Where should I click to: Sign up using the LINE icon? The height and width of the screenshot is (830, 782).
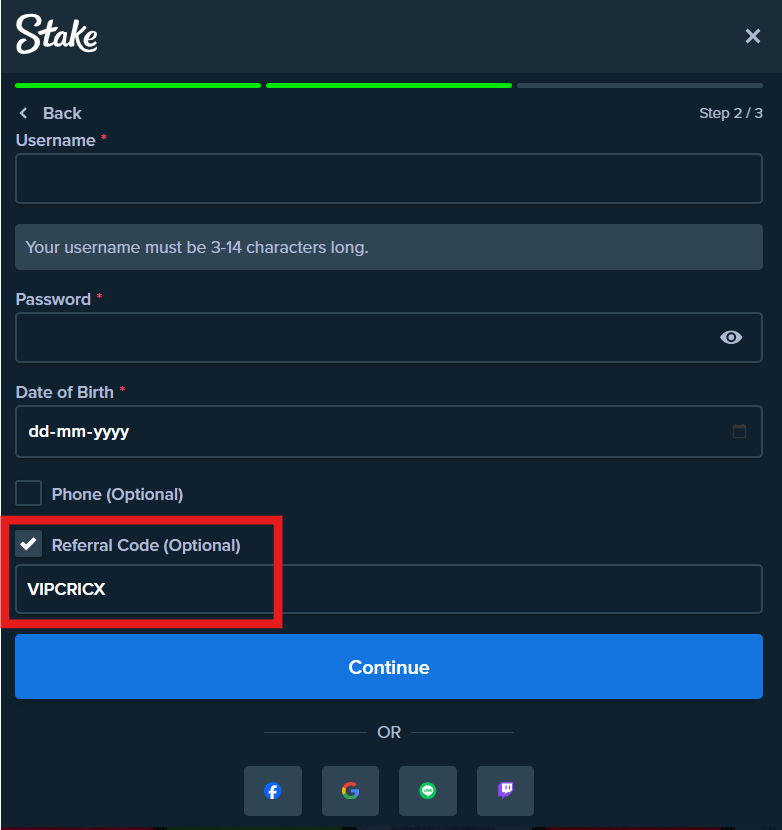point(427,790)
